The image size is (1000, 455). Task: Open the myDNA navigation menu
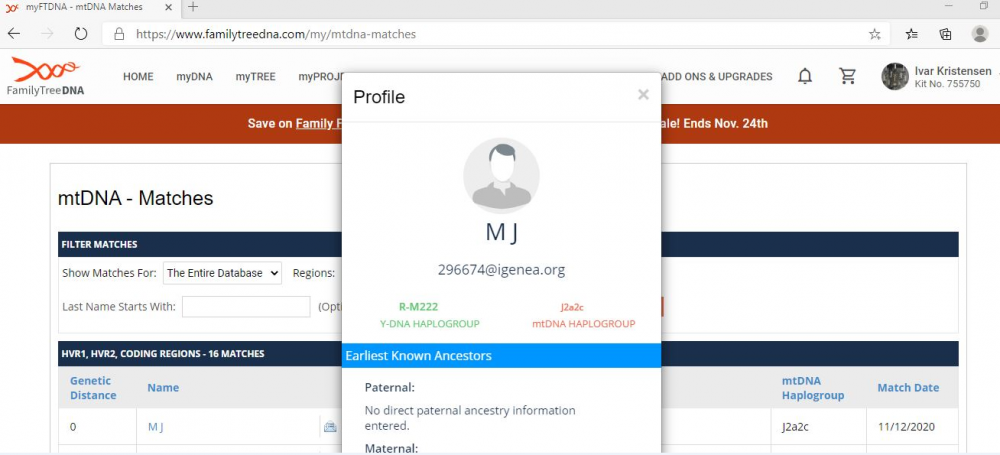[194, 77]
